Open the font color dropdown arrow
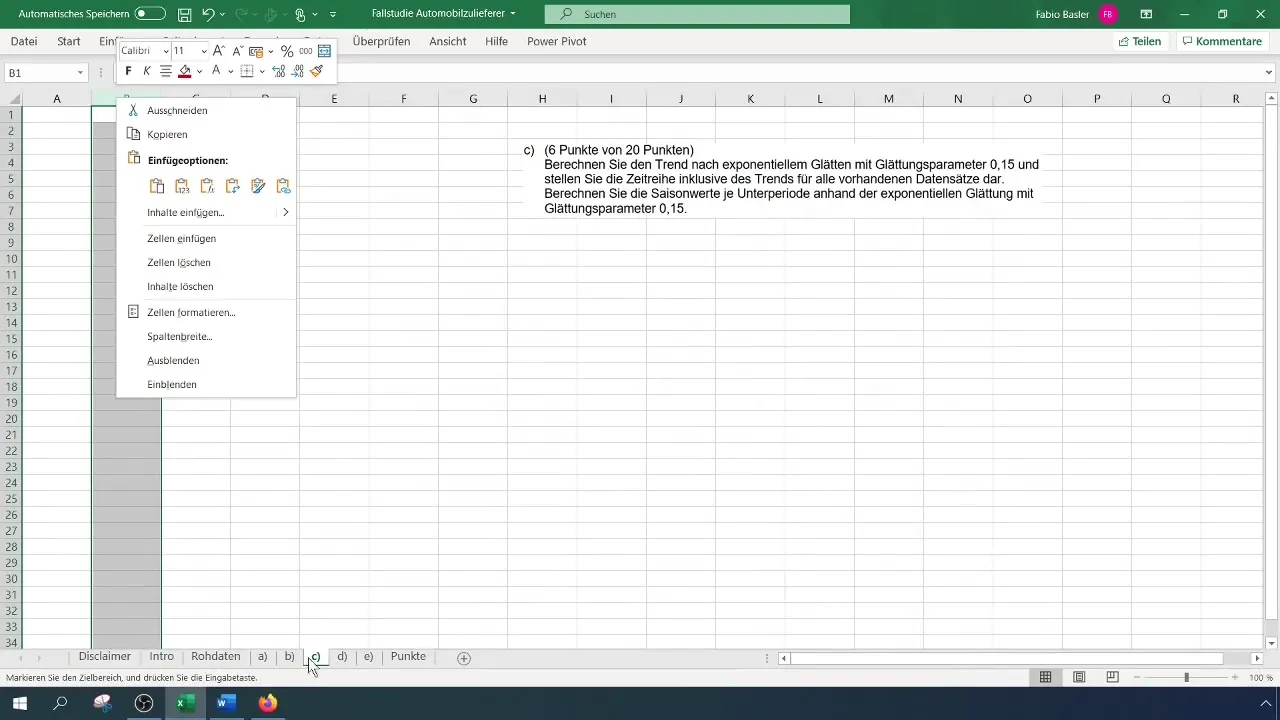Viewport: 1280px width, 720px height. coord(230,71)
